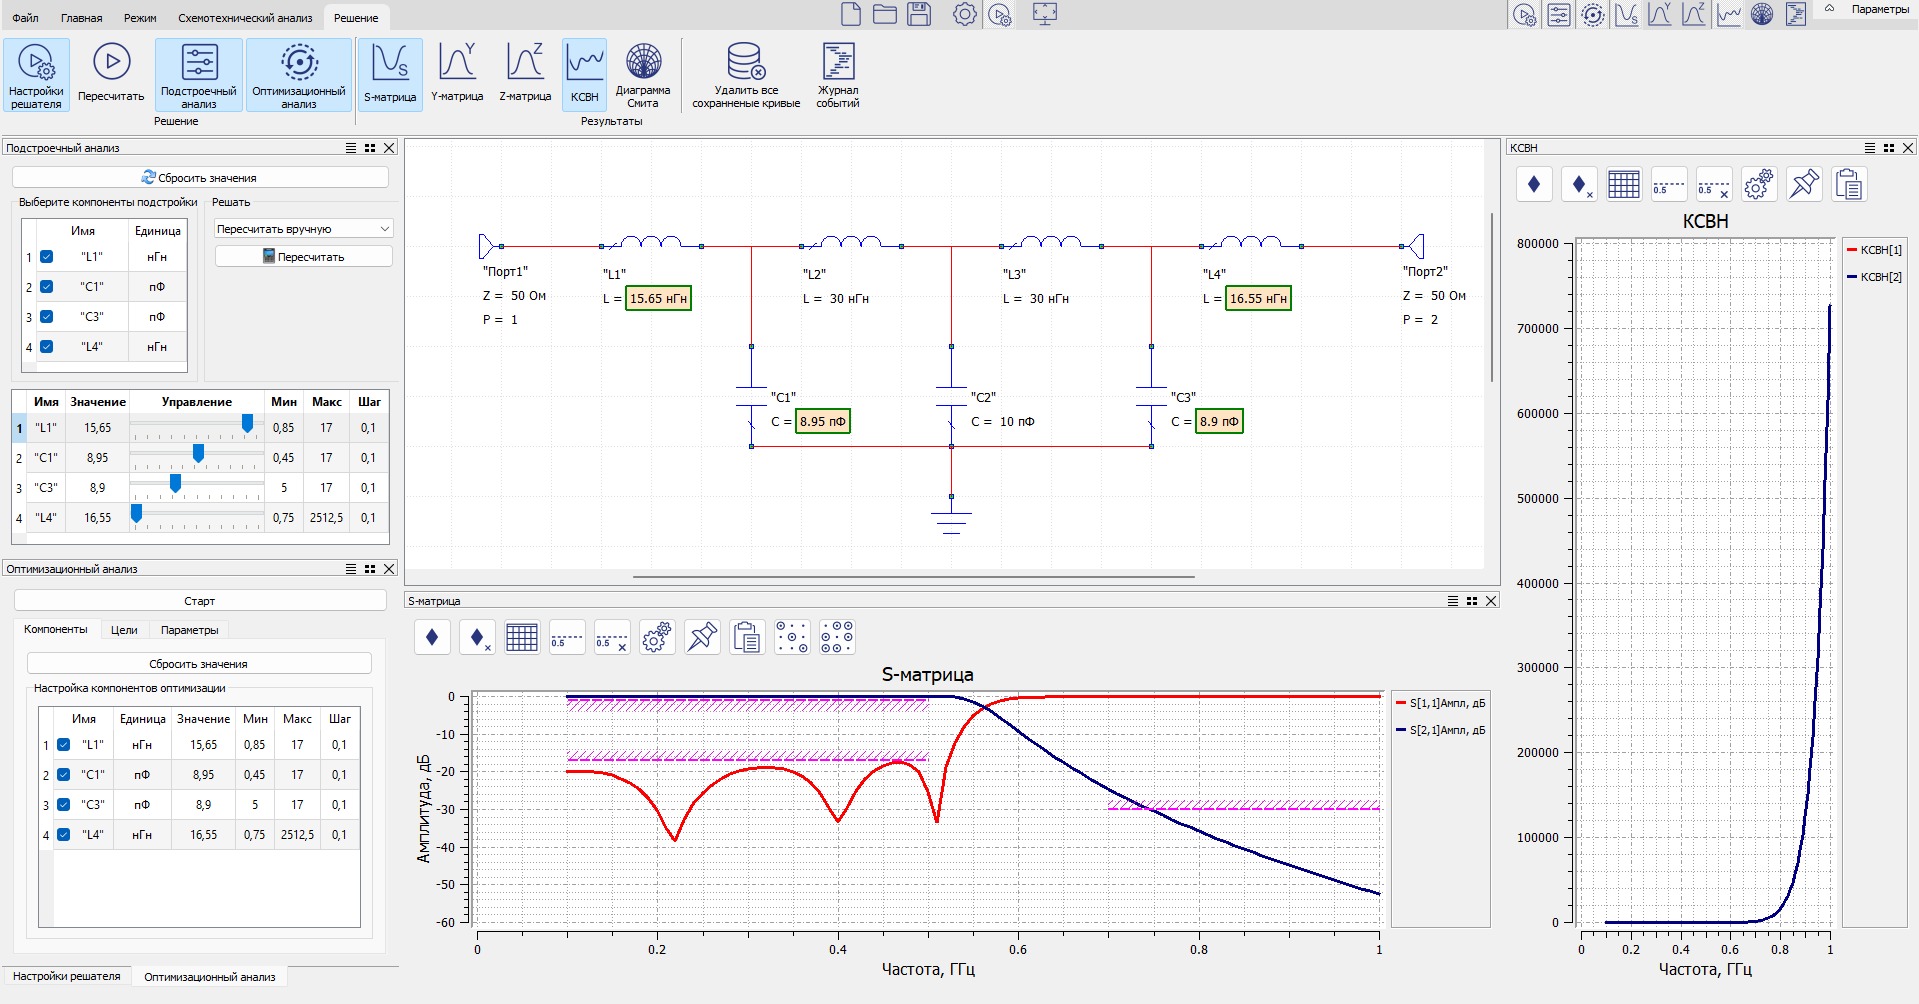Switch to the Цели tab

(124, 630)
